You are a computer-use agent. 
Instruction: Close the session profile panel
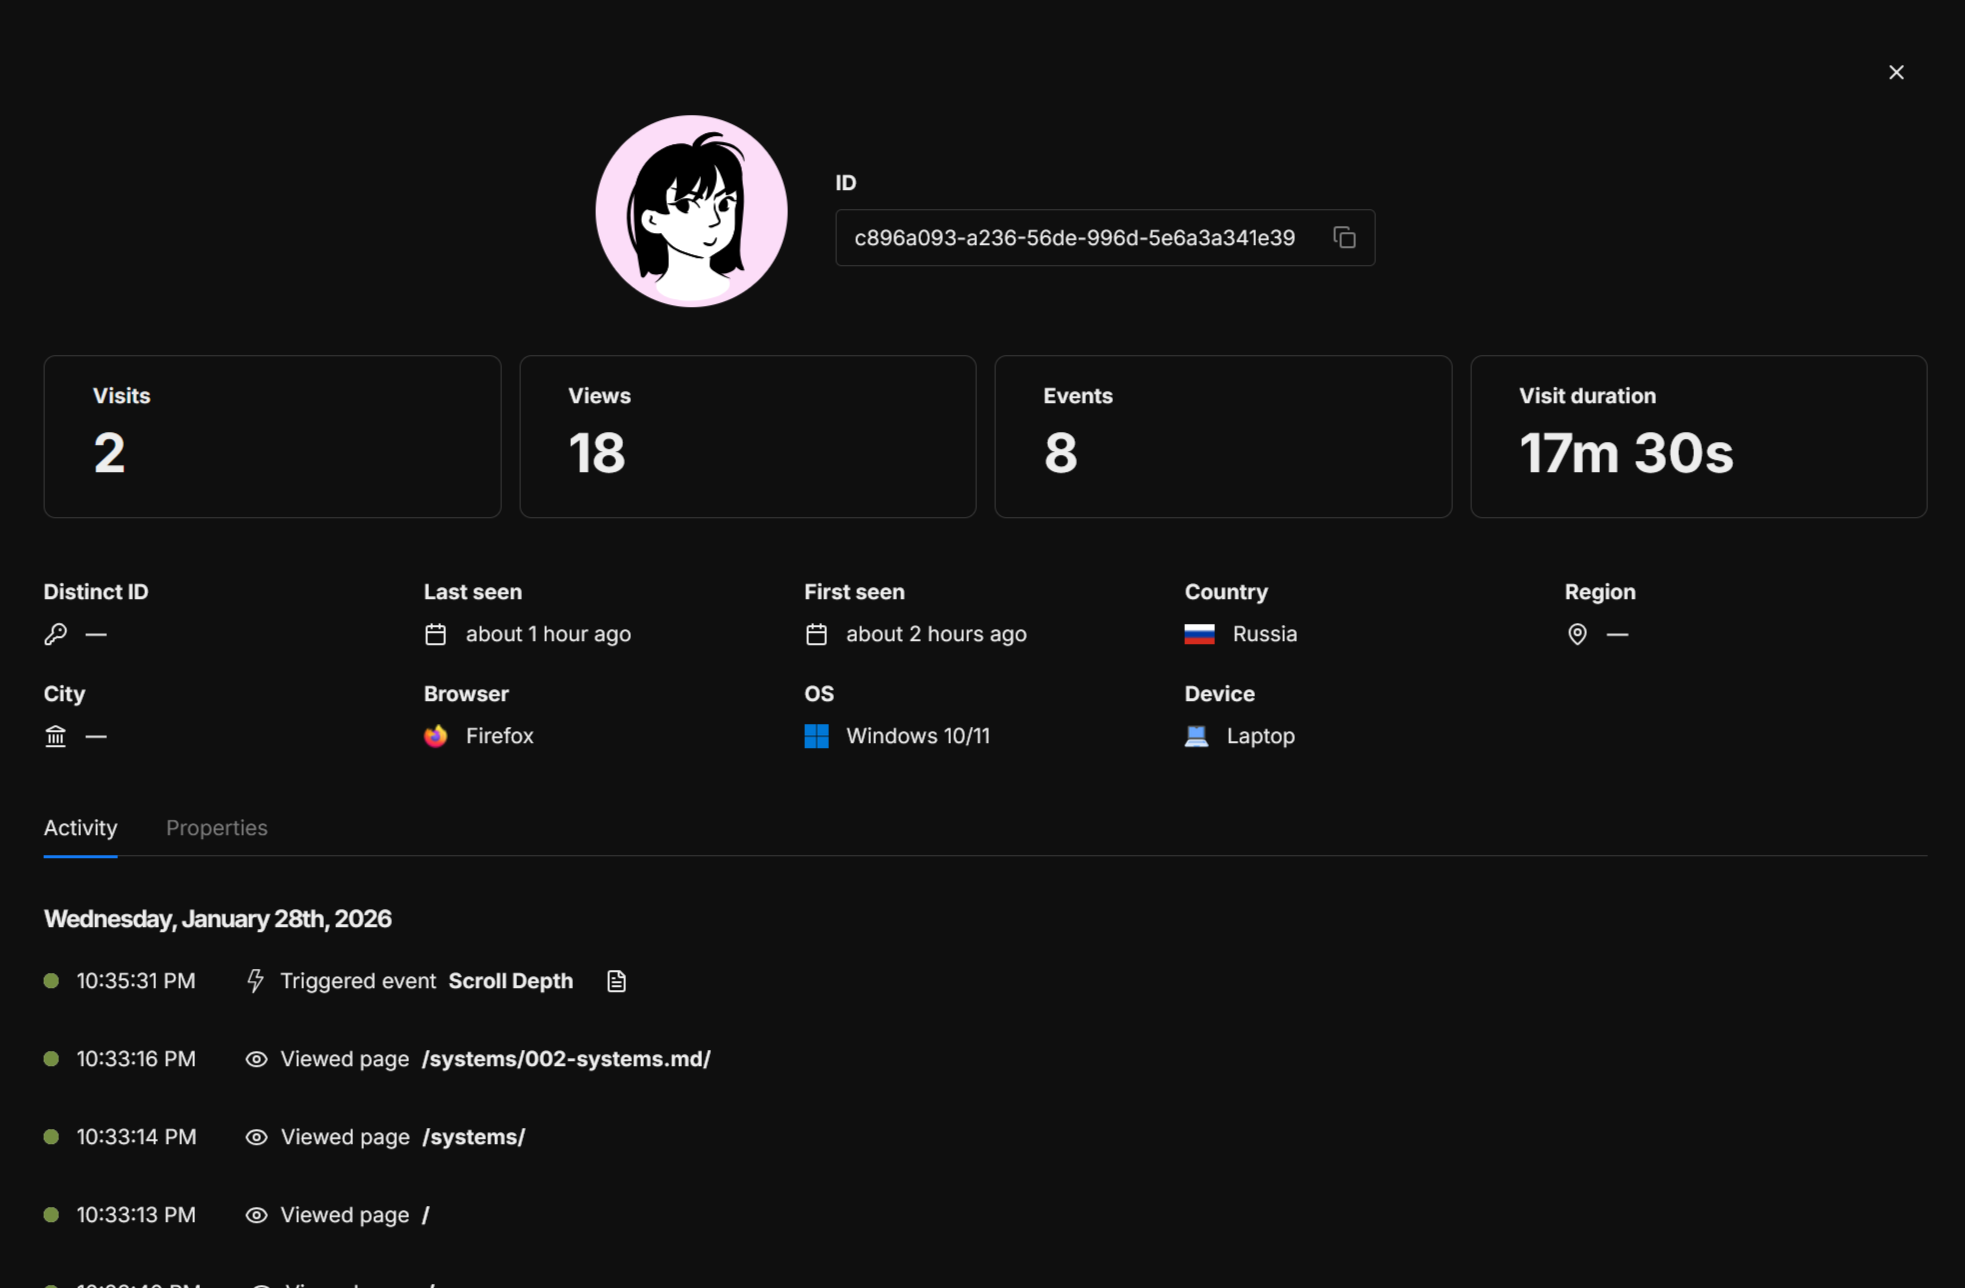pyautogui.click(x=1896, y=72)
